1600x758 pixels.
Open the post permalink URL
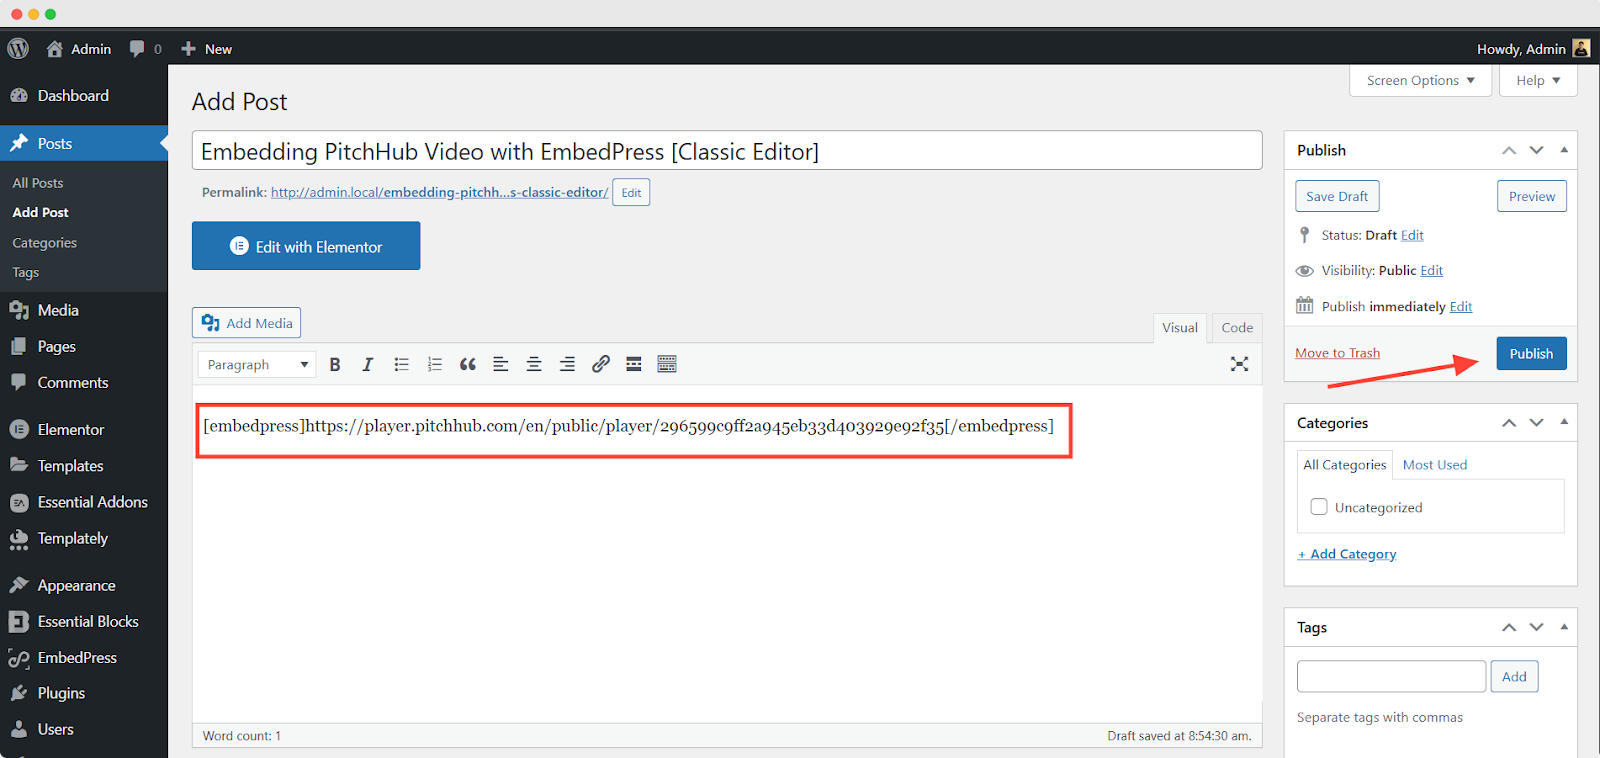pyautogui.click(x=439, y=192)
